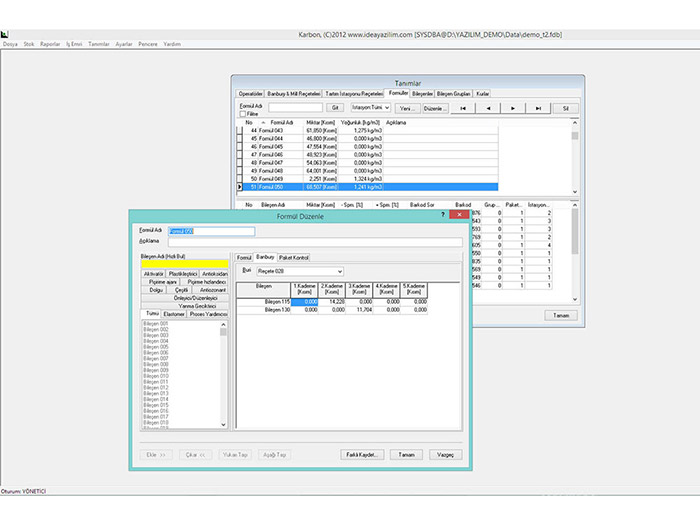Screen dimensions: 700x525
Task: Click the Farklı Kaydet button
Action: 362,453
